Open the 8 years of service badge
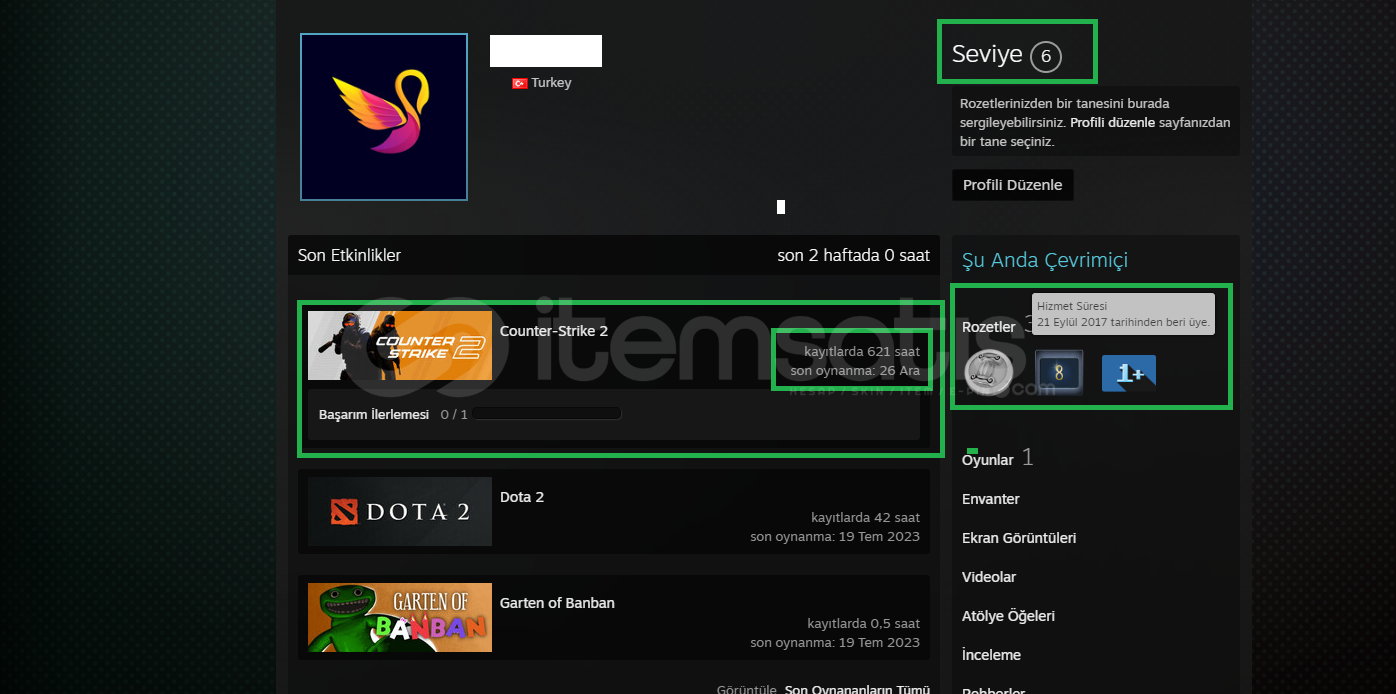The image size is (1396, 694). (x=1059, y=373)
